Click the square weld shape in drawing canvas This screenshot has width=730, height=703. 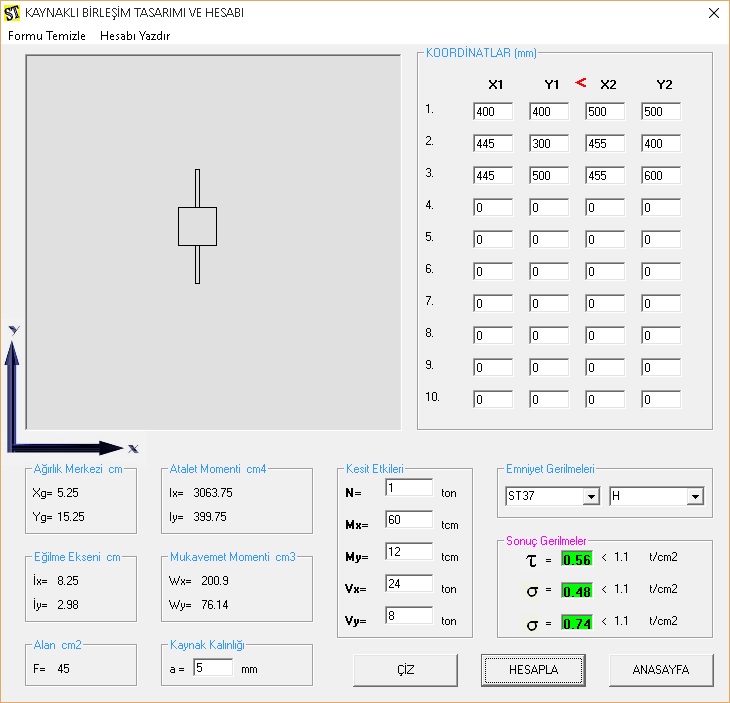coord(197,226)
